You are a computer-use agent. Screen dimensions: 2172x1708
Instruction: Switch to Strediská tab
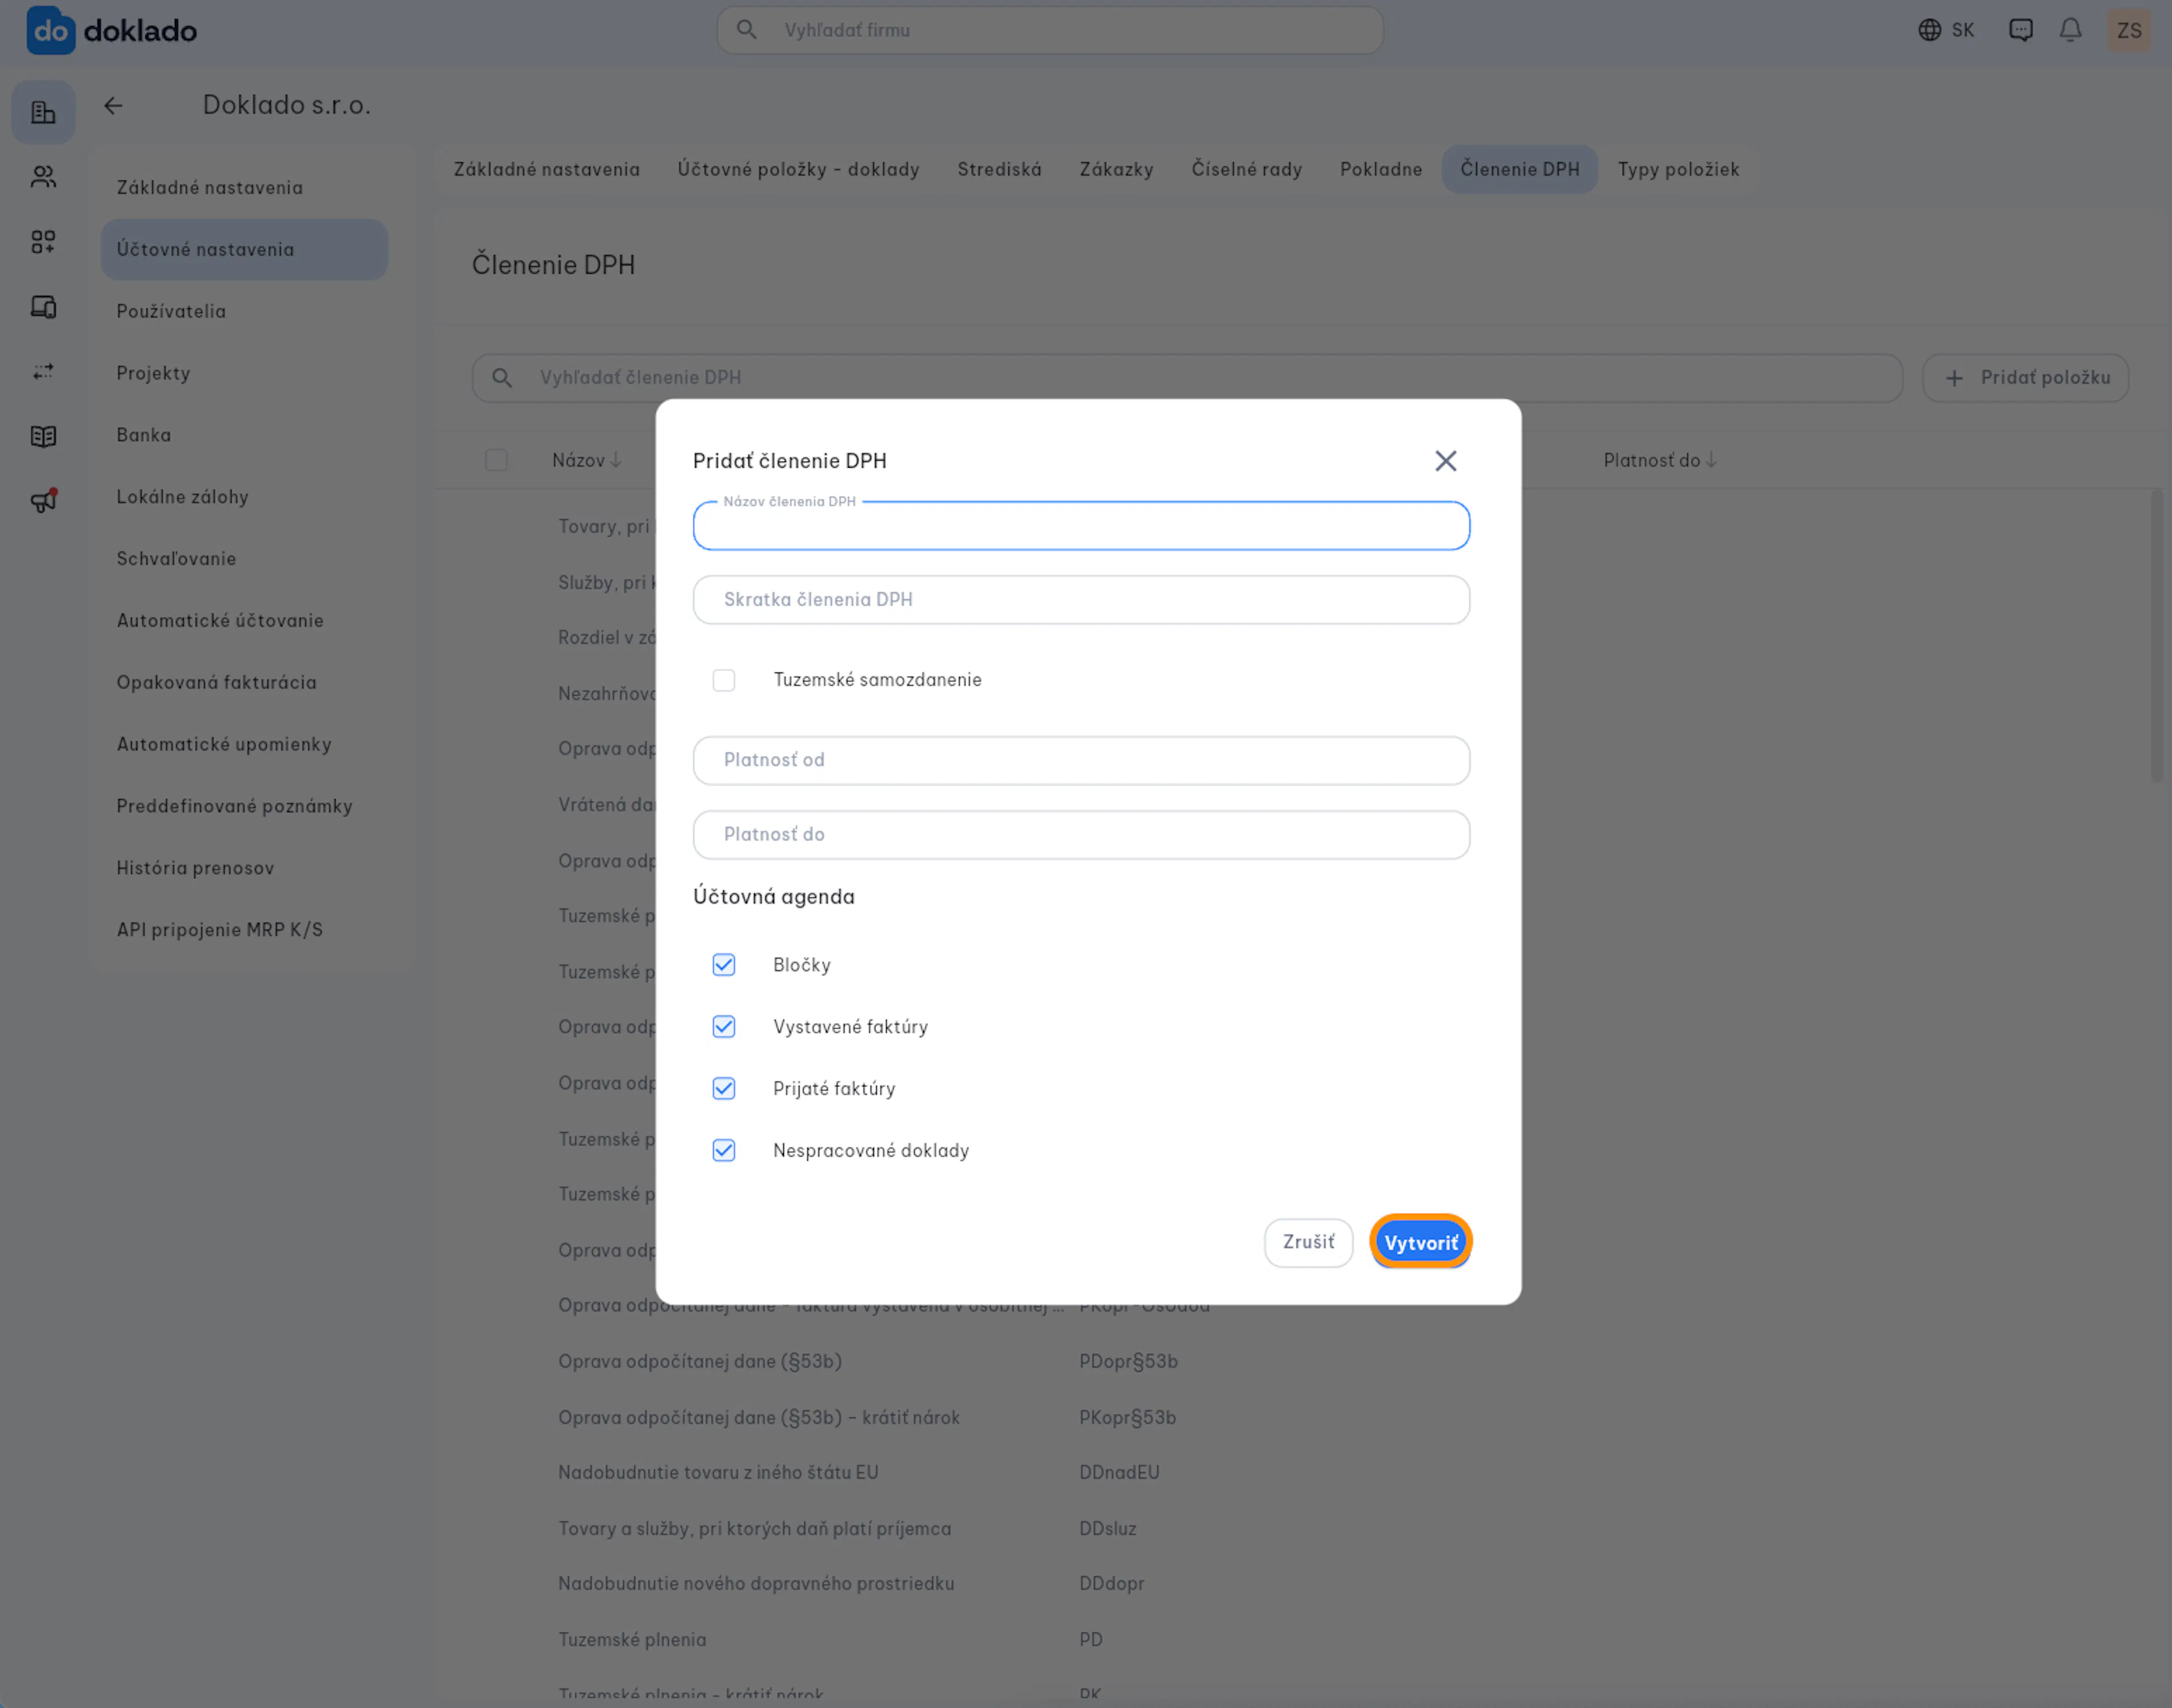[x=999, y=169]
